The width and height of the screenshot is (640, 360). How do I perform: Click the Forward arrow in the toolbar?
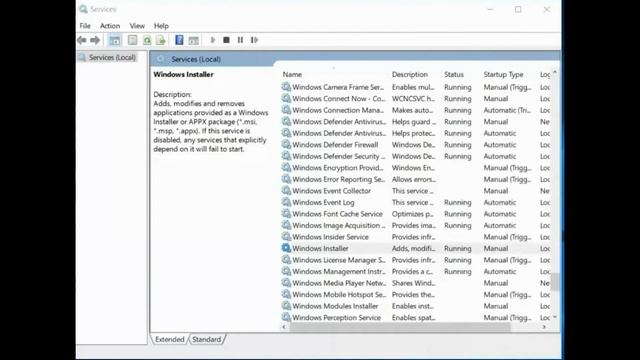[x=95, y=40]
